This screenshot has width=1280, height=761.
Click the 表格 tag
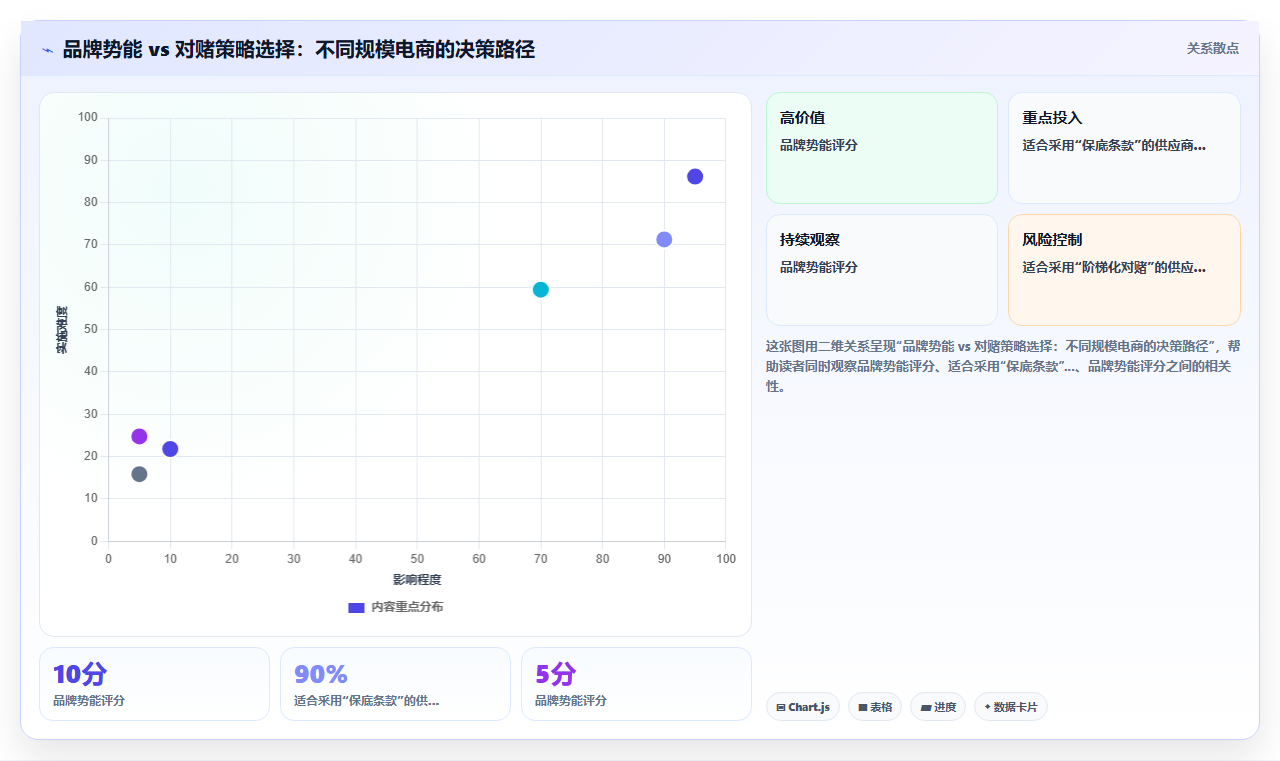[x=875, y=707]
